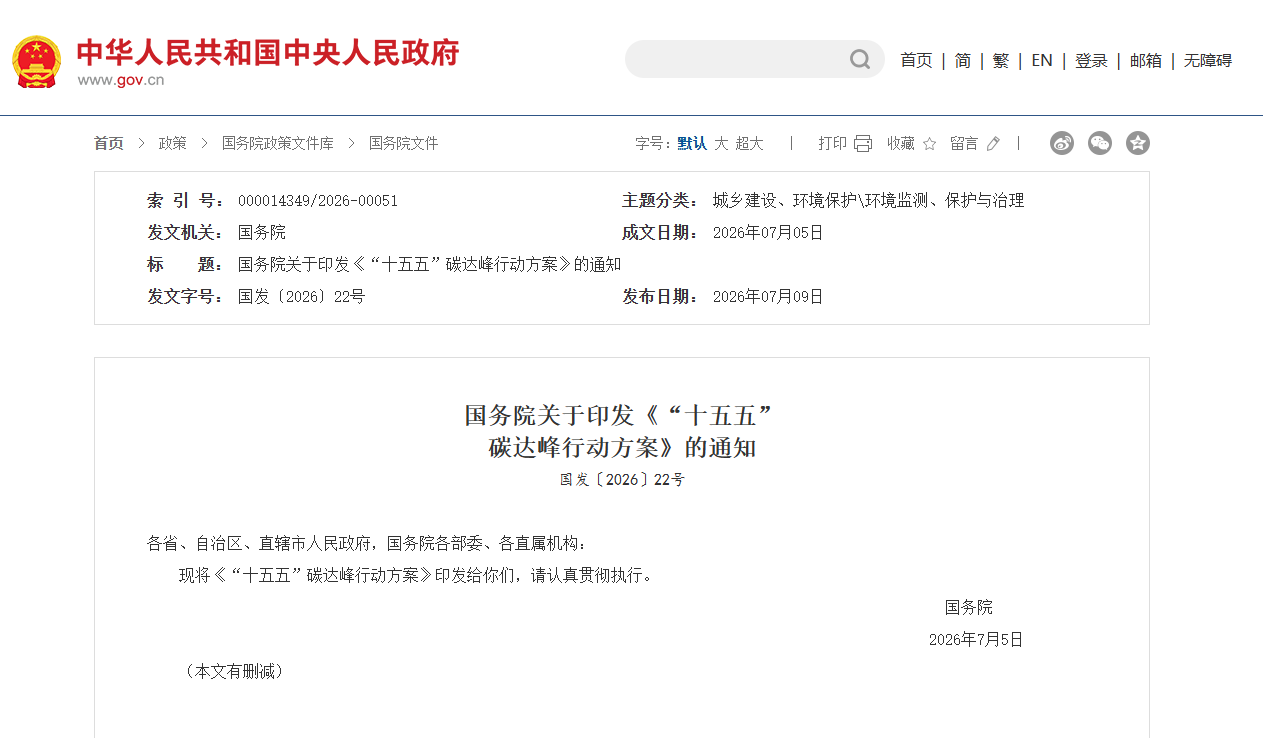Viewport: 1263px width, 738px height.
Task: Open the 登录 login link
Action: [x=1091, y=61]
